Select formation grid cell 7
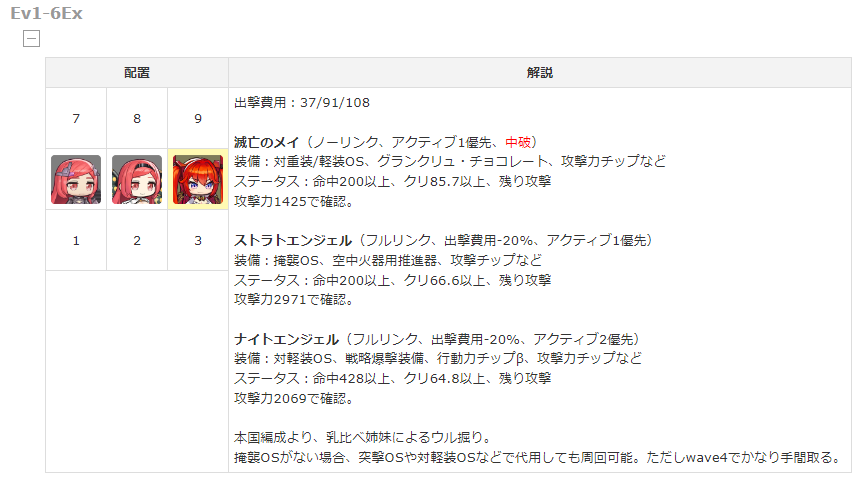 pyautogui.click(x=76, y=118)
